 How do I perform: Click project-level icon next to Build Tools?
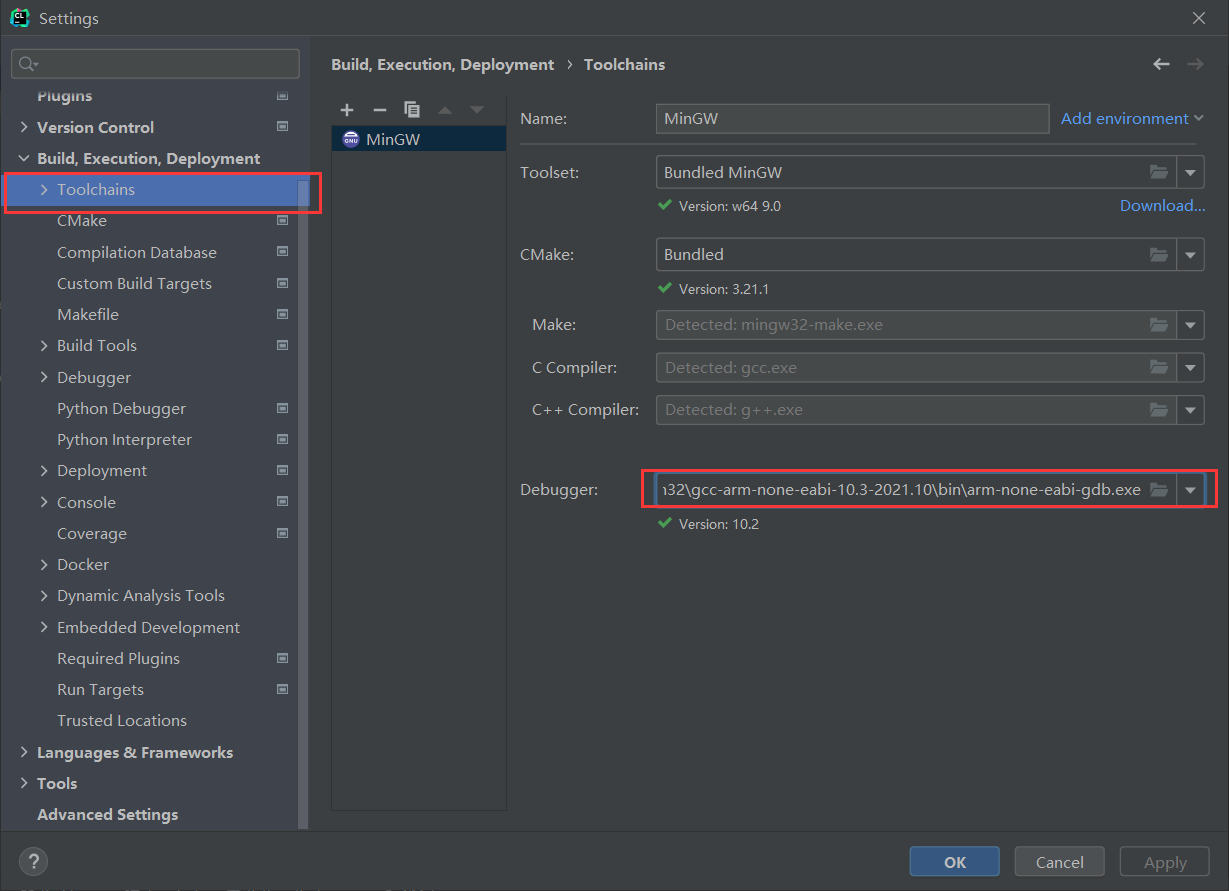282,345
